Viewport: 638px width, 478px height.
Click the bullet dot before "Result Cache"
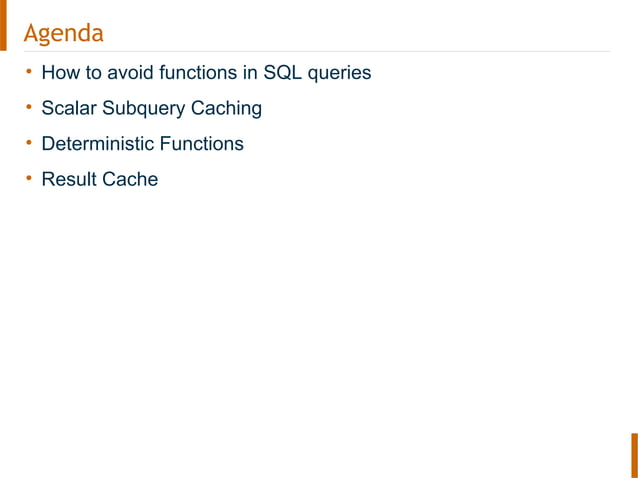click(x=30, y=179)
